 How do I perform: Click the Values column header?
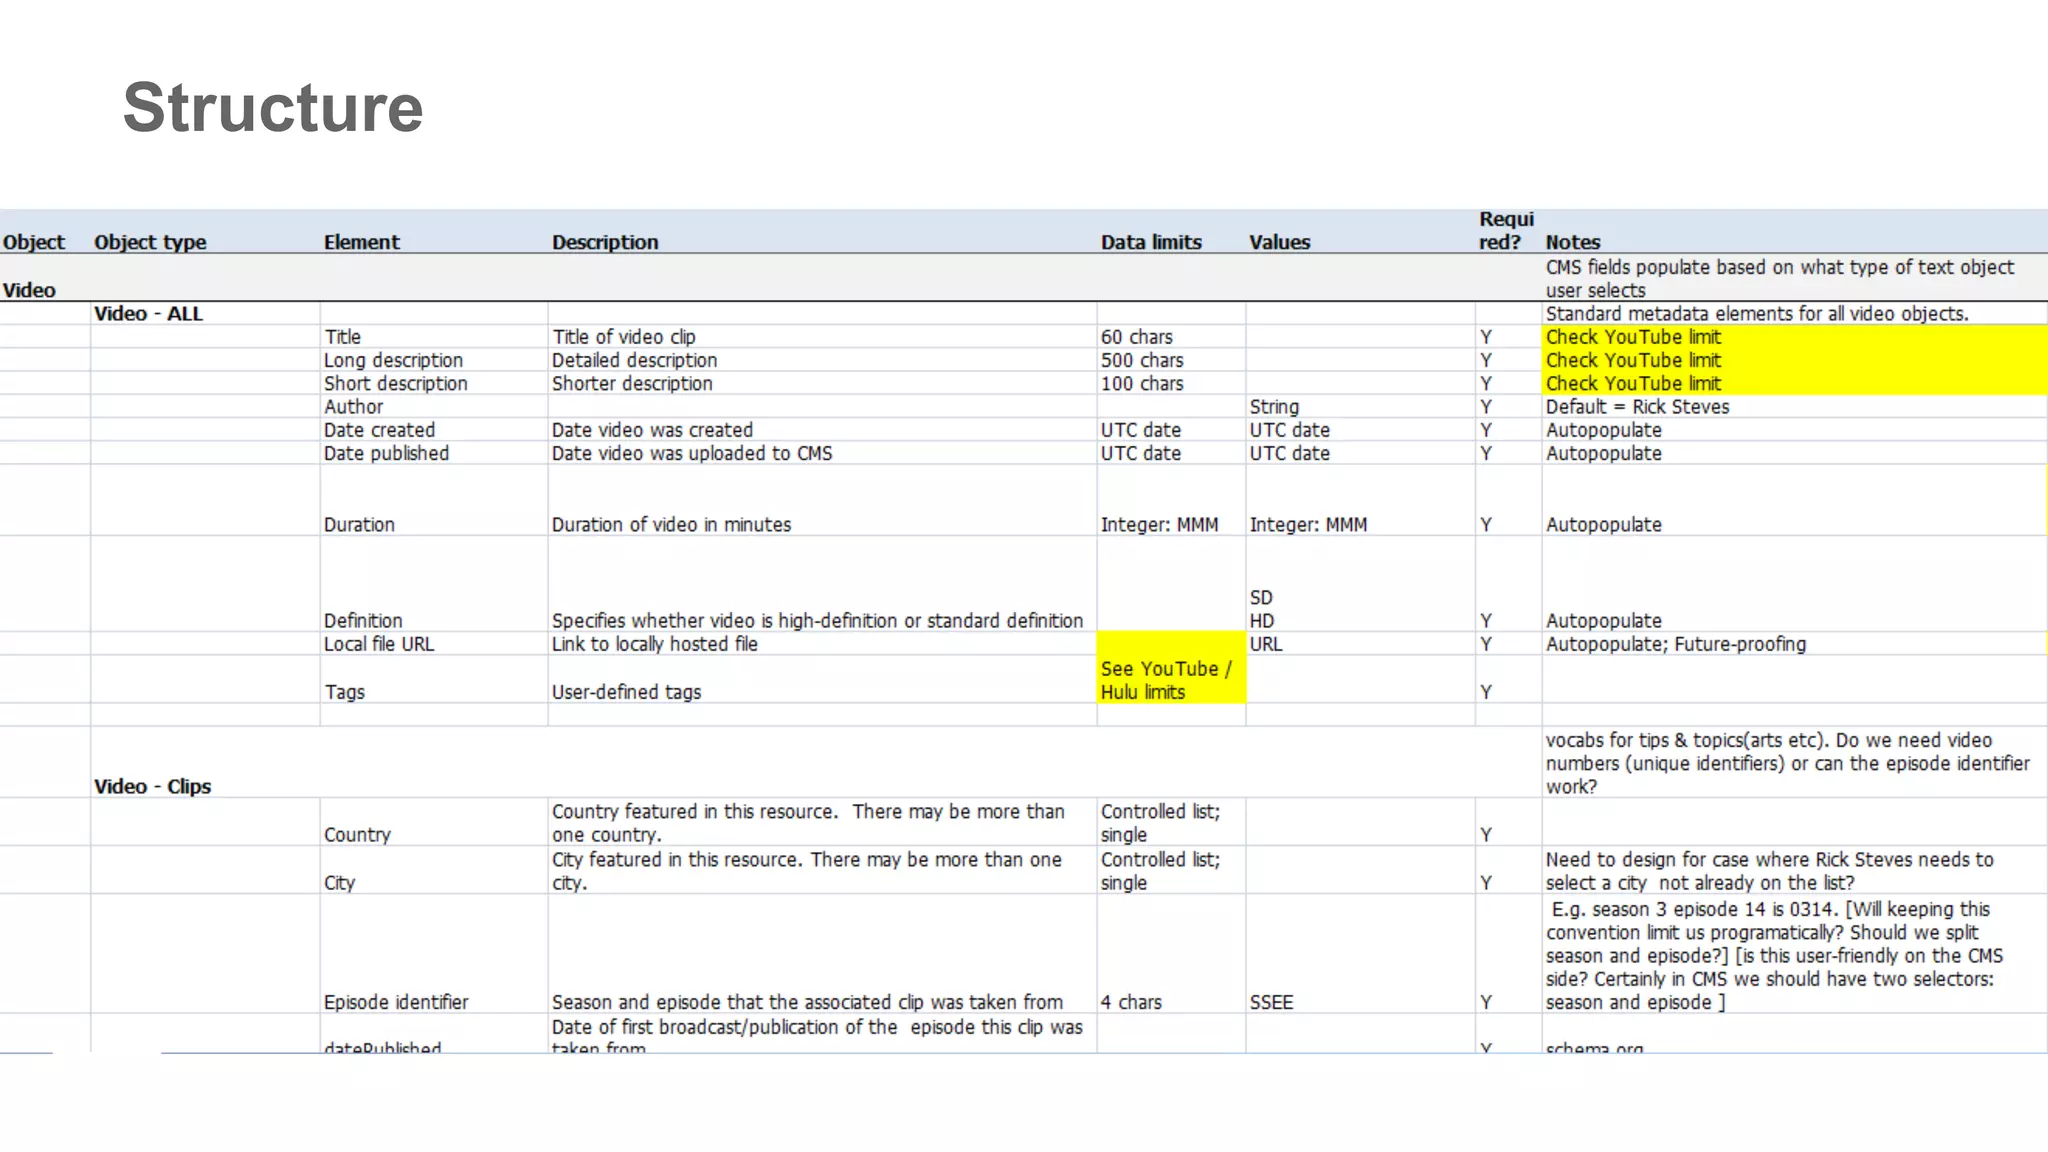pos(1279,242)
